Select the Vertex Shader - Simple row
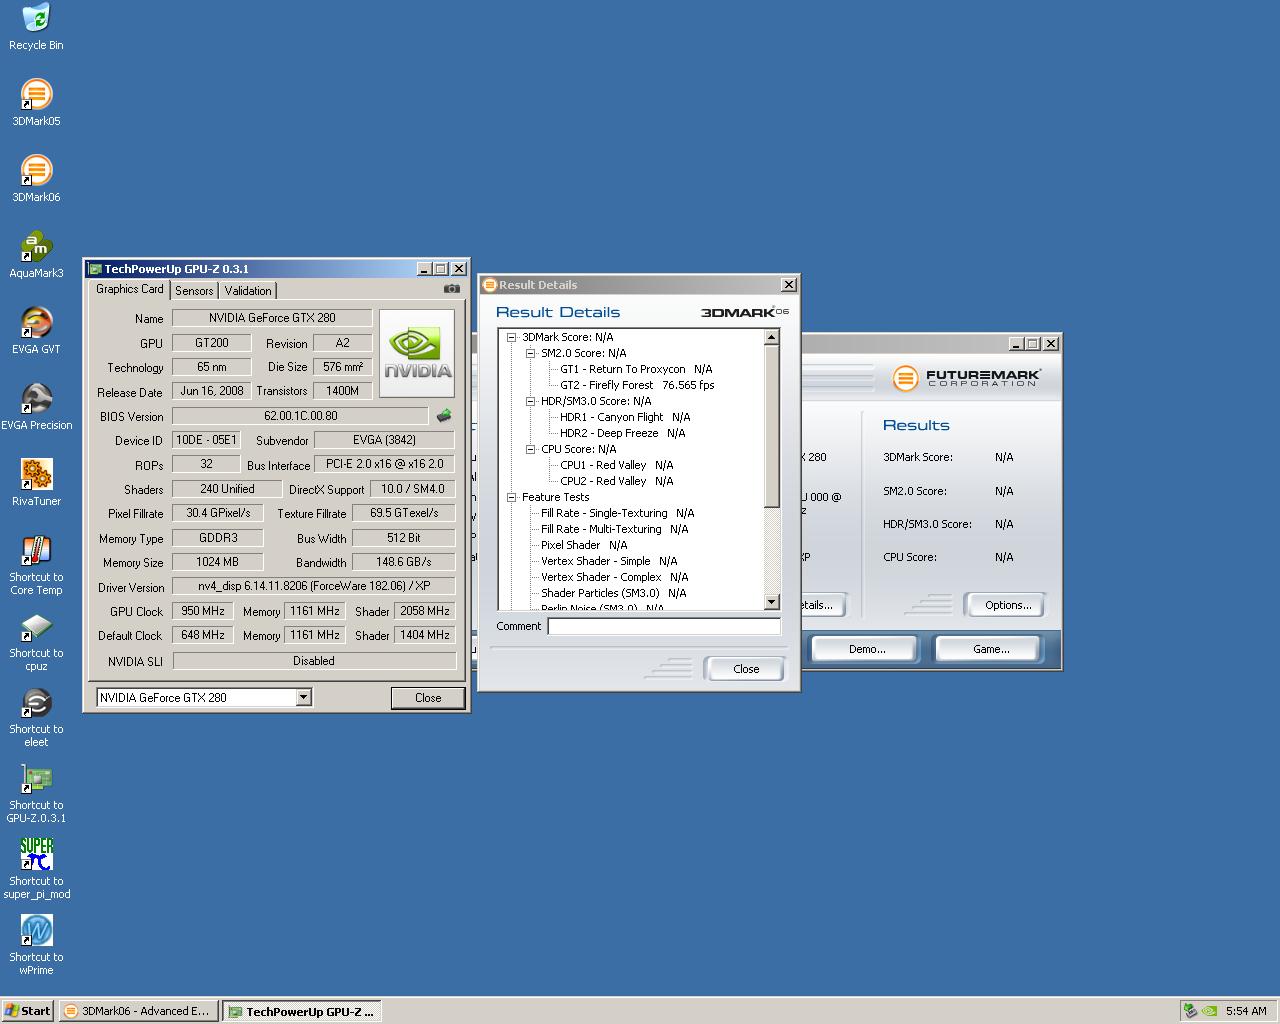 (x=609, y=561)
